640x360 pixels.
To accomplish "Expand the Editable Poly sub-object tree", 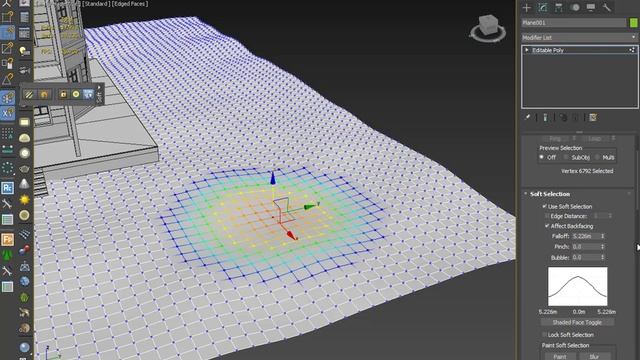I will coord(527,50).
